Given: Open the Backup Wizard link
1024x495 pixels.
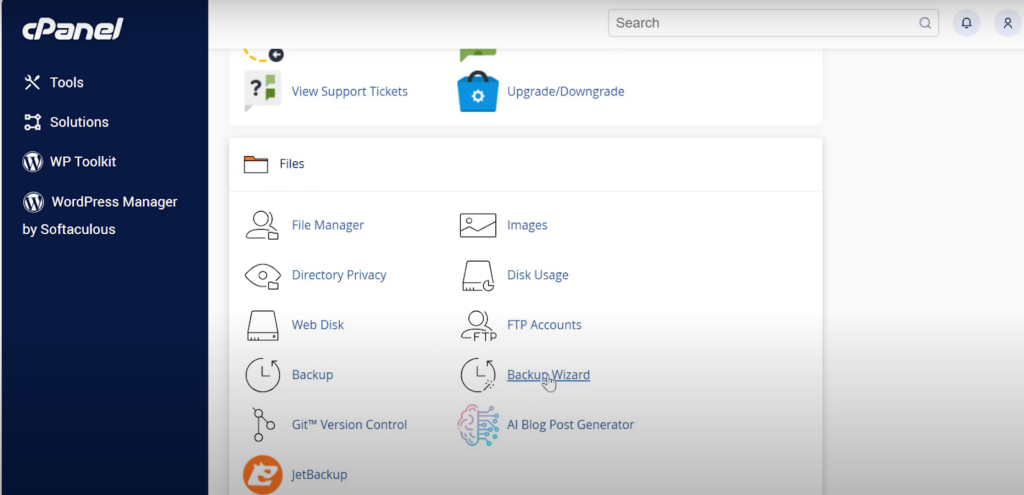Looking at the screenshot, I should (x=549, y=375).
